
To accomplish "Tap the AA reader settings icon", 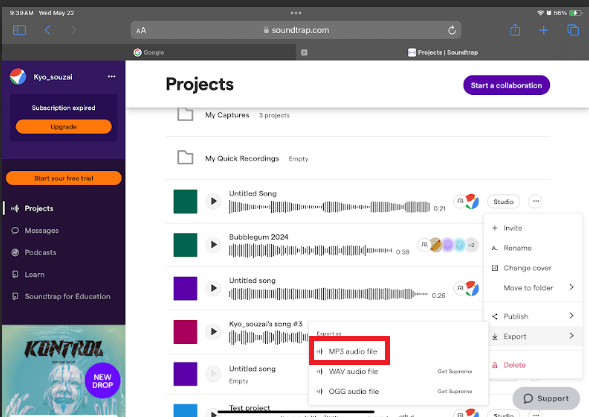I will (x=141, y=30).
